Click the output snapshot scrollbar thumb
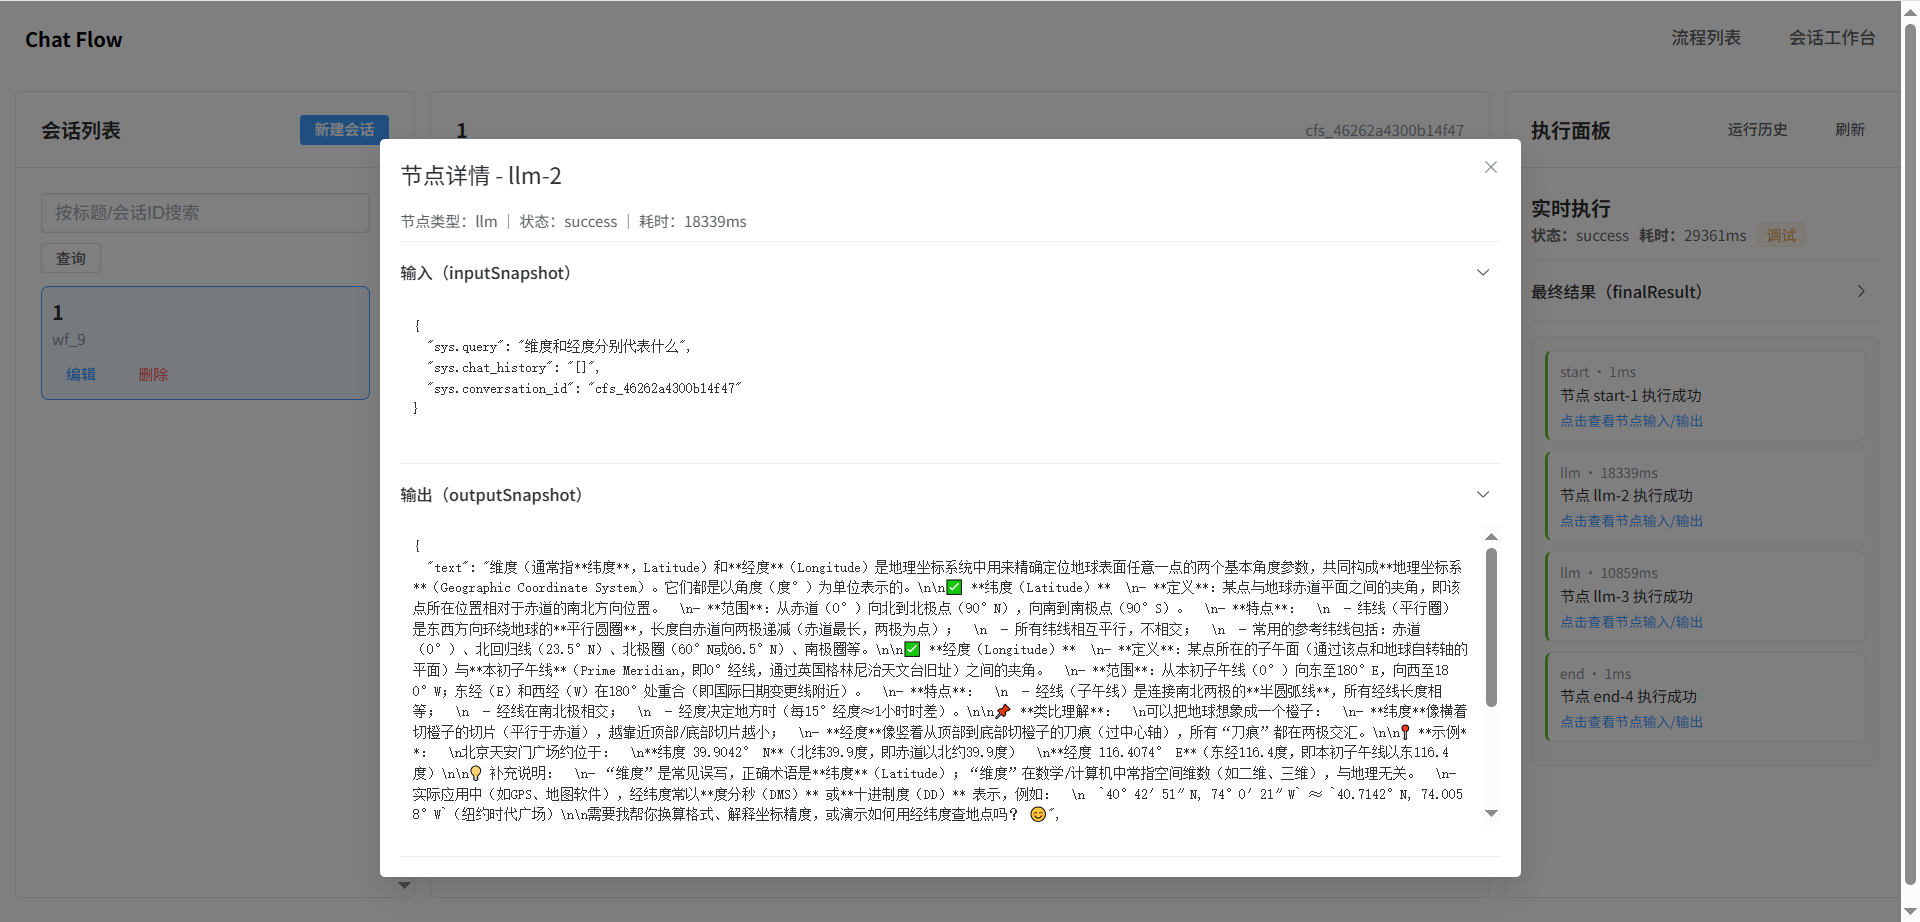The image size is (1920, 922). pos(1491,627)
